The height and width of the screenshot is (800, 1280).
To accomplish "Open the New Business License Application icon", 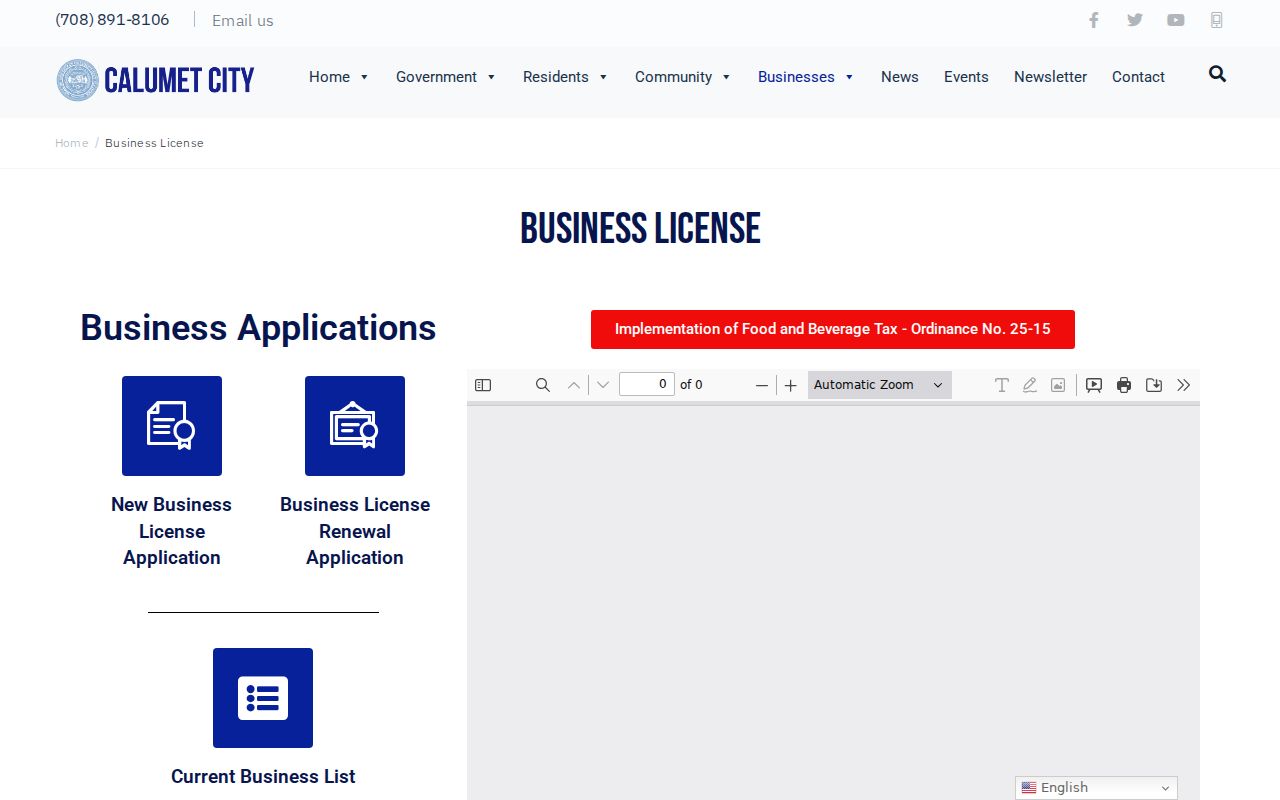I will coord(172,426).
